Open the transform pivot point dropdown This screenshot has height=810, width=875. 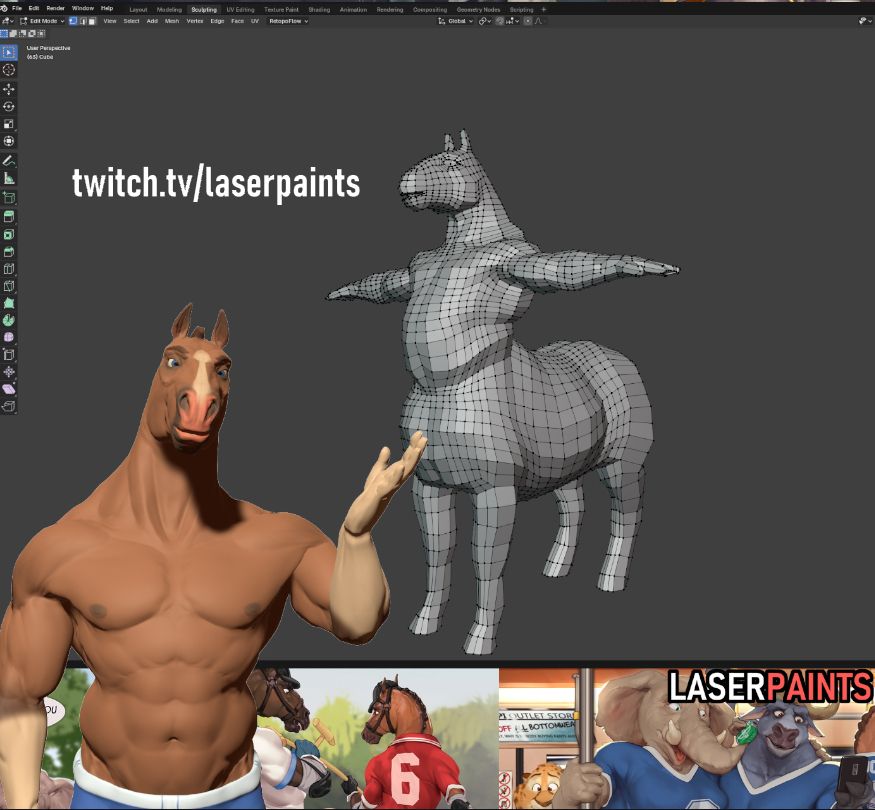pyautogui.click(x=485, y=21)
